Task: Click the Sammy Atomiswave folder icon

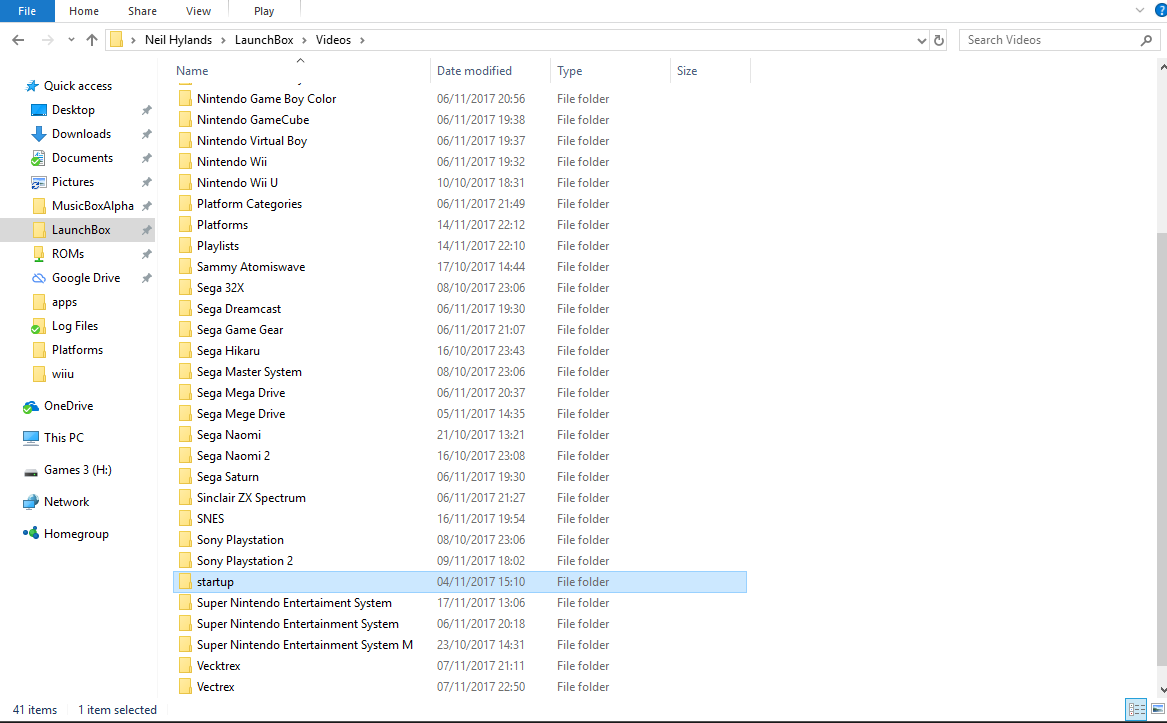Action: pos(185,267)
